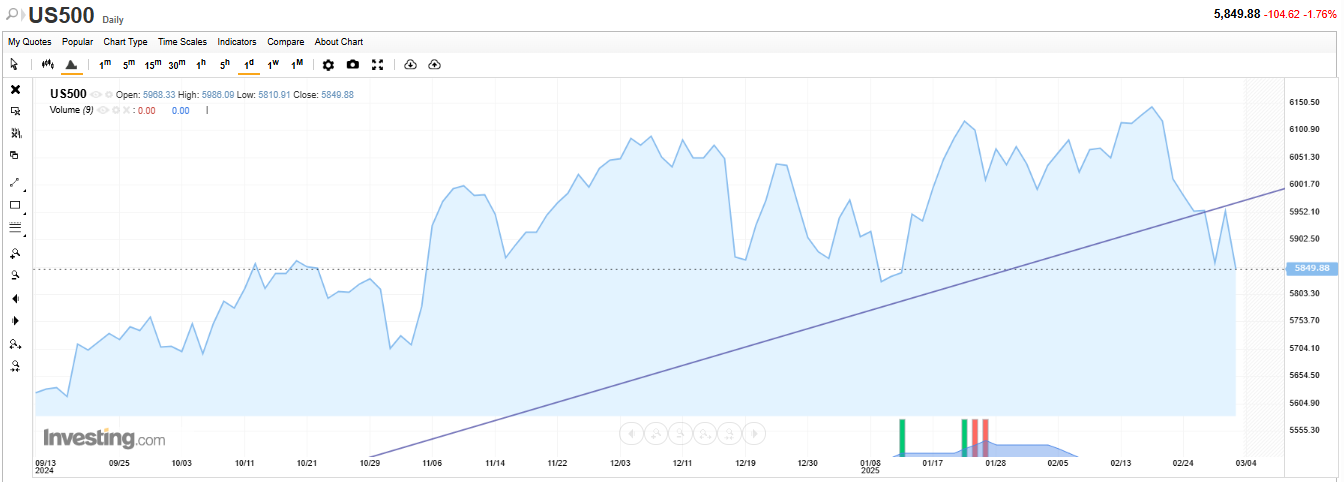Take a chart snapshot with camera icon

click(x=353, y=65)
